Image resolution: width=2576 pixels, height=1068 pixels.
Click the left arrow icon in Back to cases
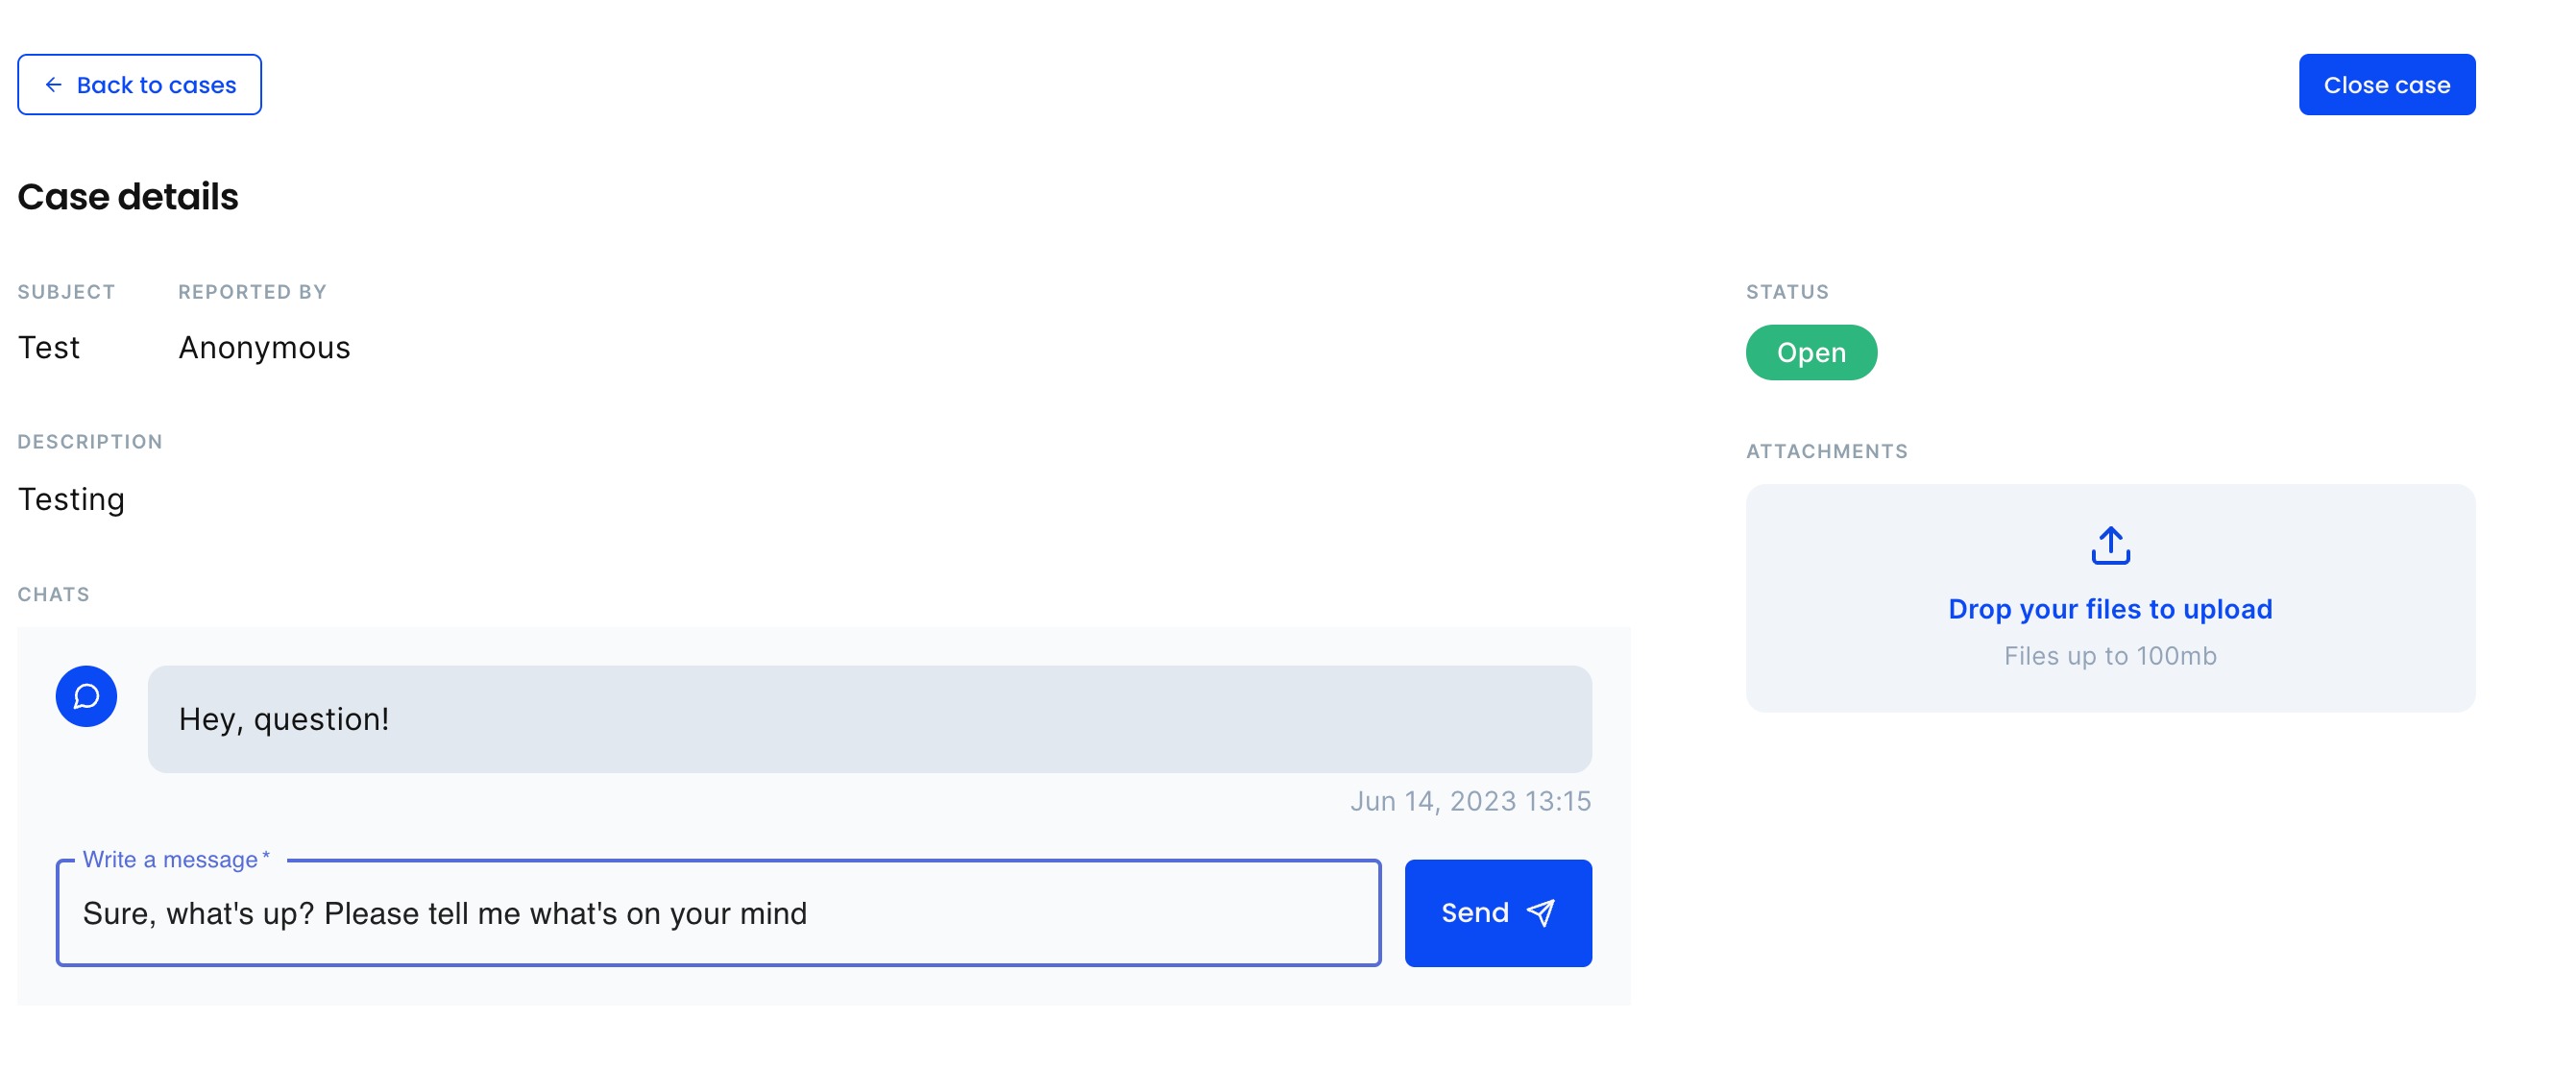(54, 85)
